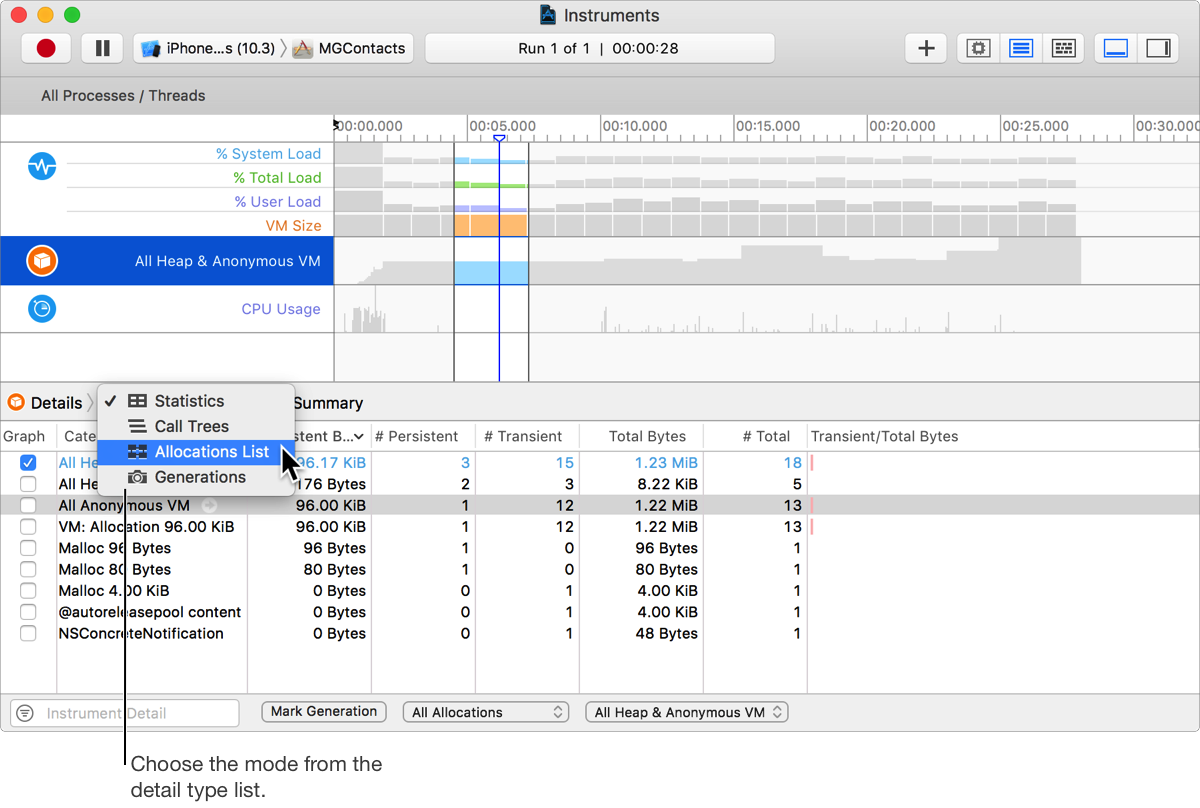Select Call Trees in the detail menu
Screen dimensions: 1200x808
coord(191,426)
